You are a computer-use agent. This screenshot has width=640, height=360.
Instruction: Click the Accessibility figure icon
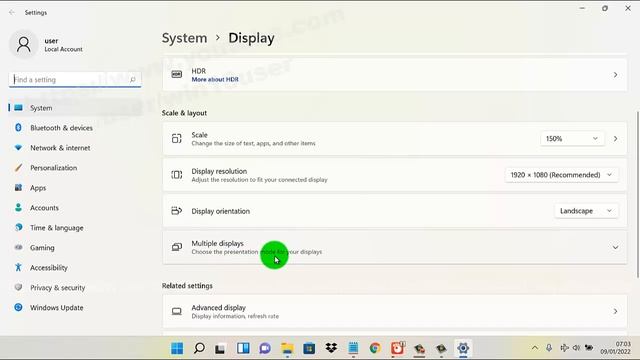tap(18, 267)
